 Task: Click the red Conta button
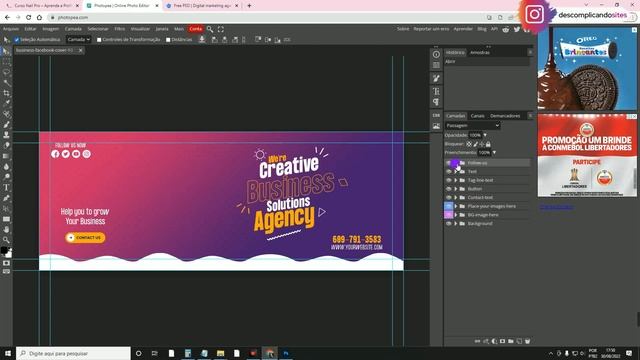click(x=196, y=29)
